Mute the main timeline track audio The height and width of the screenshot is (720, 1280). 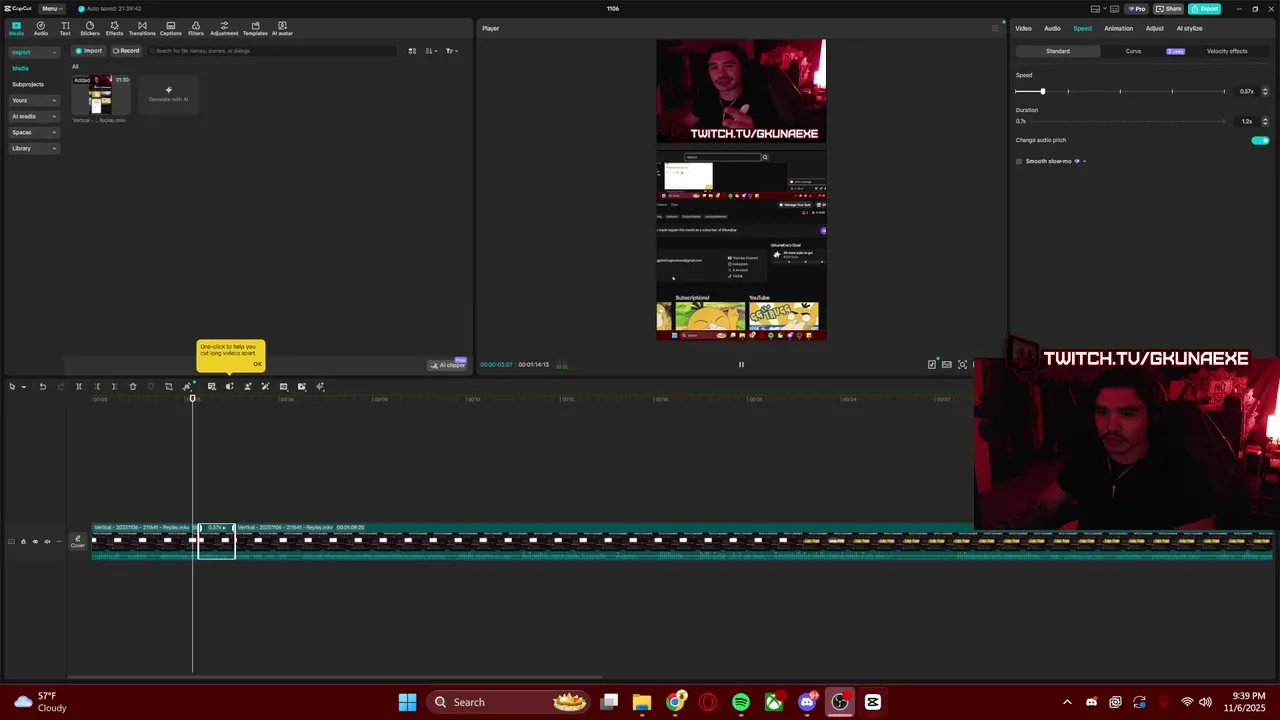point(47,541)
